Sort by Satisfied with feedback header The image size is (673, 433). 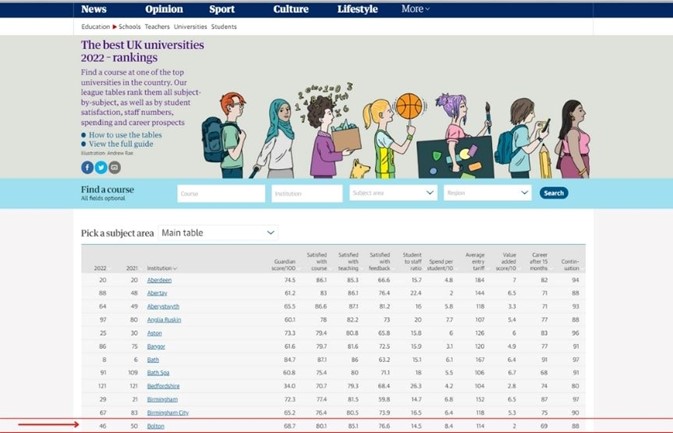(379, 261)
